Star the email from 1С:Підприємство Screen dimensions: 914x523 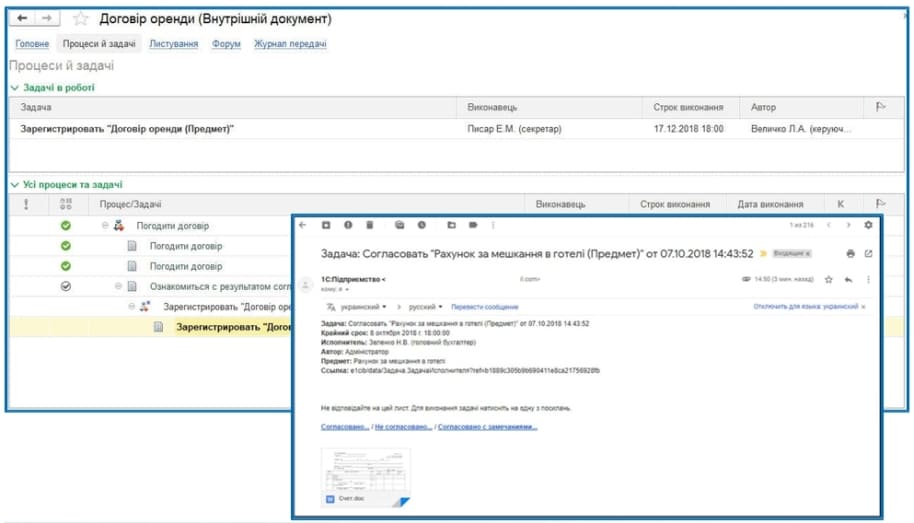pos(828,279)
